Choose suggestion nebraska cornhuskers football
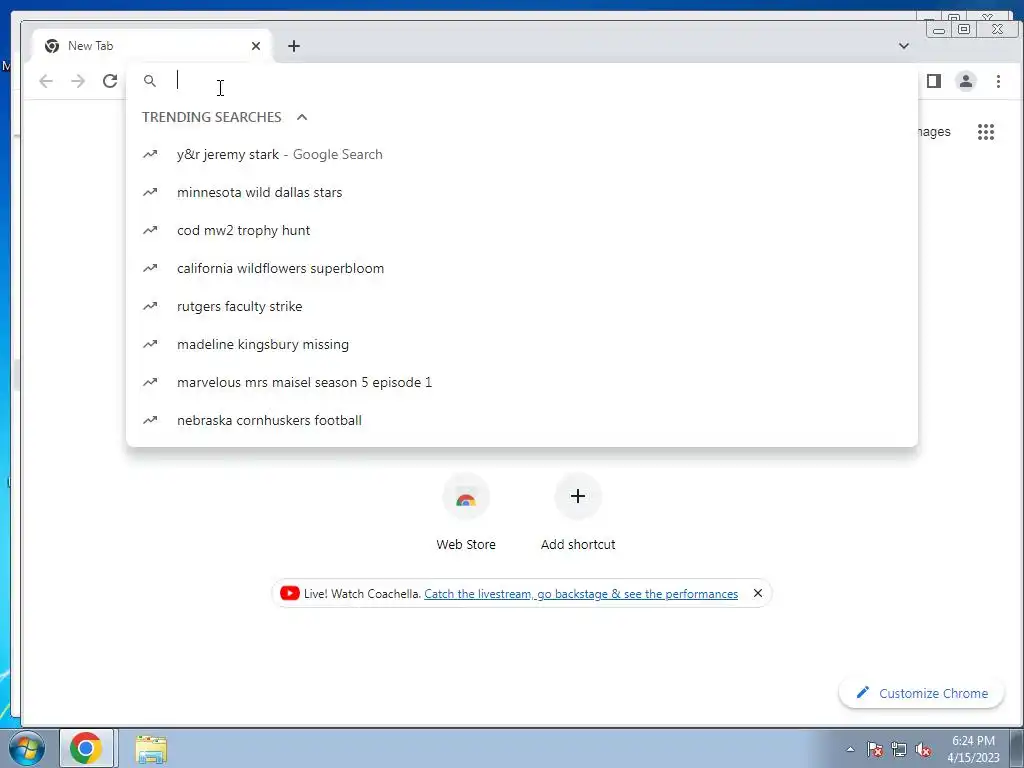 522,420
